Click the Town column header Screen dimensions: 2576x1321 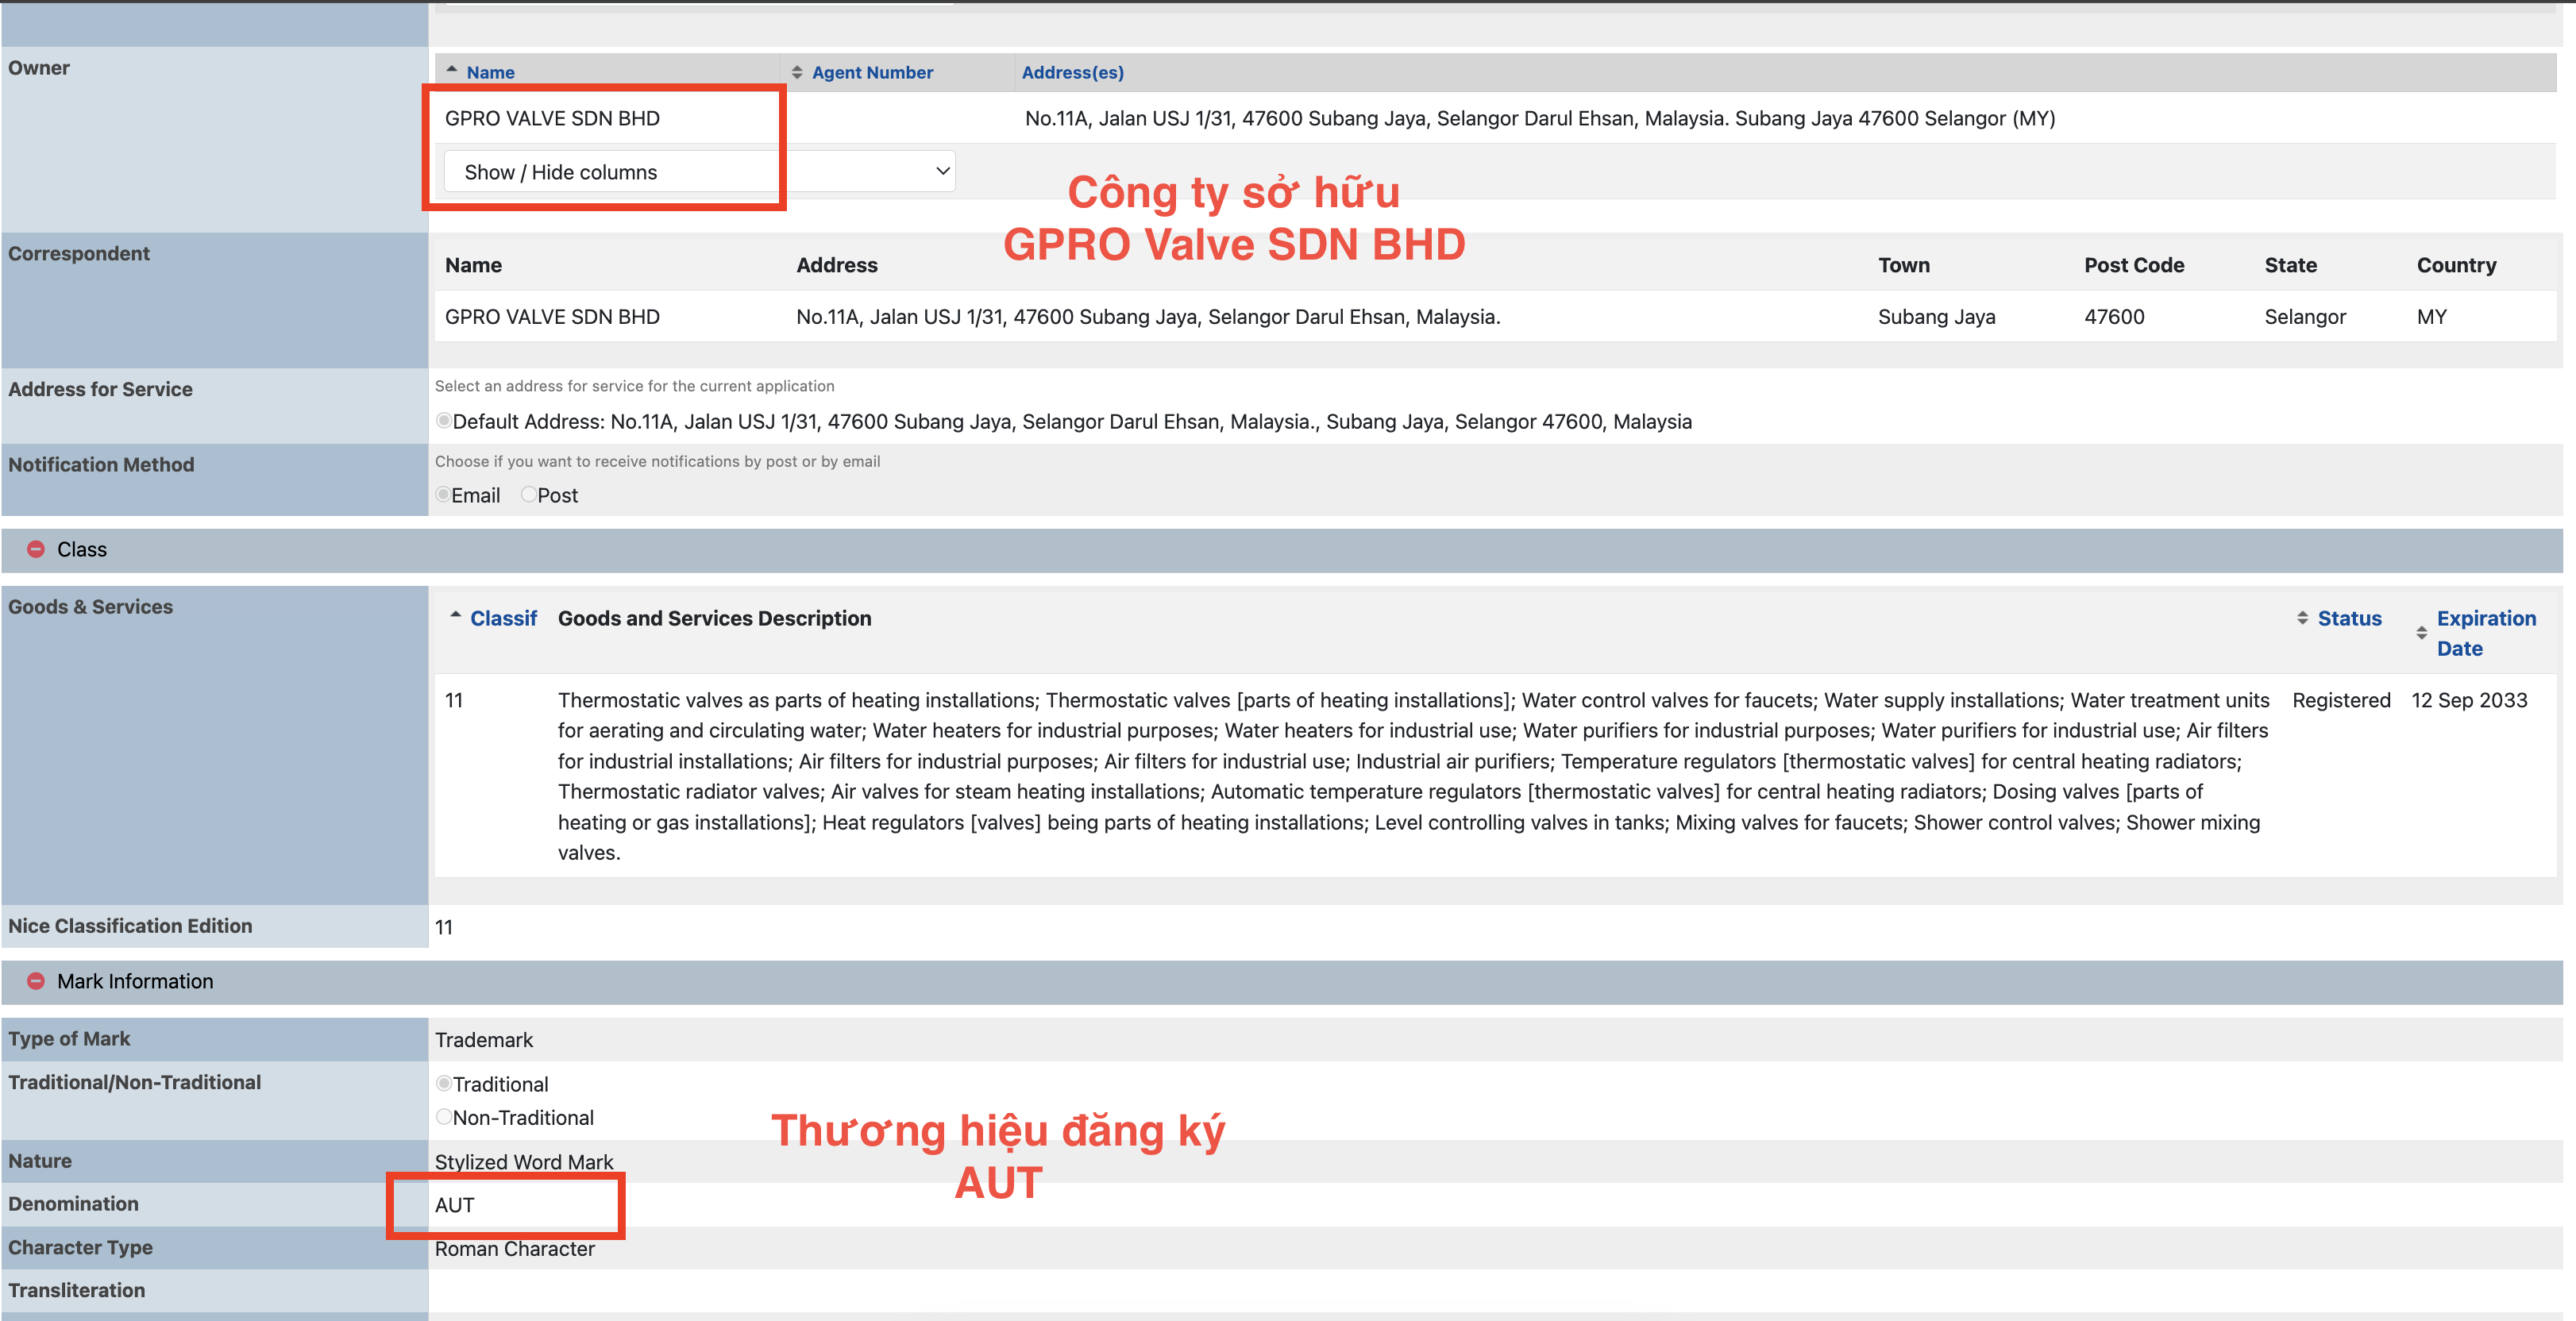pyautogui.click(x=1904, y=265)
